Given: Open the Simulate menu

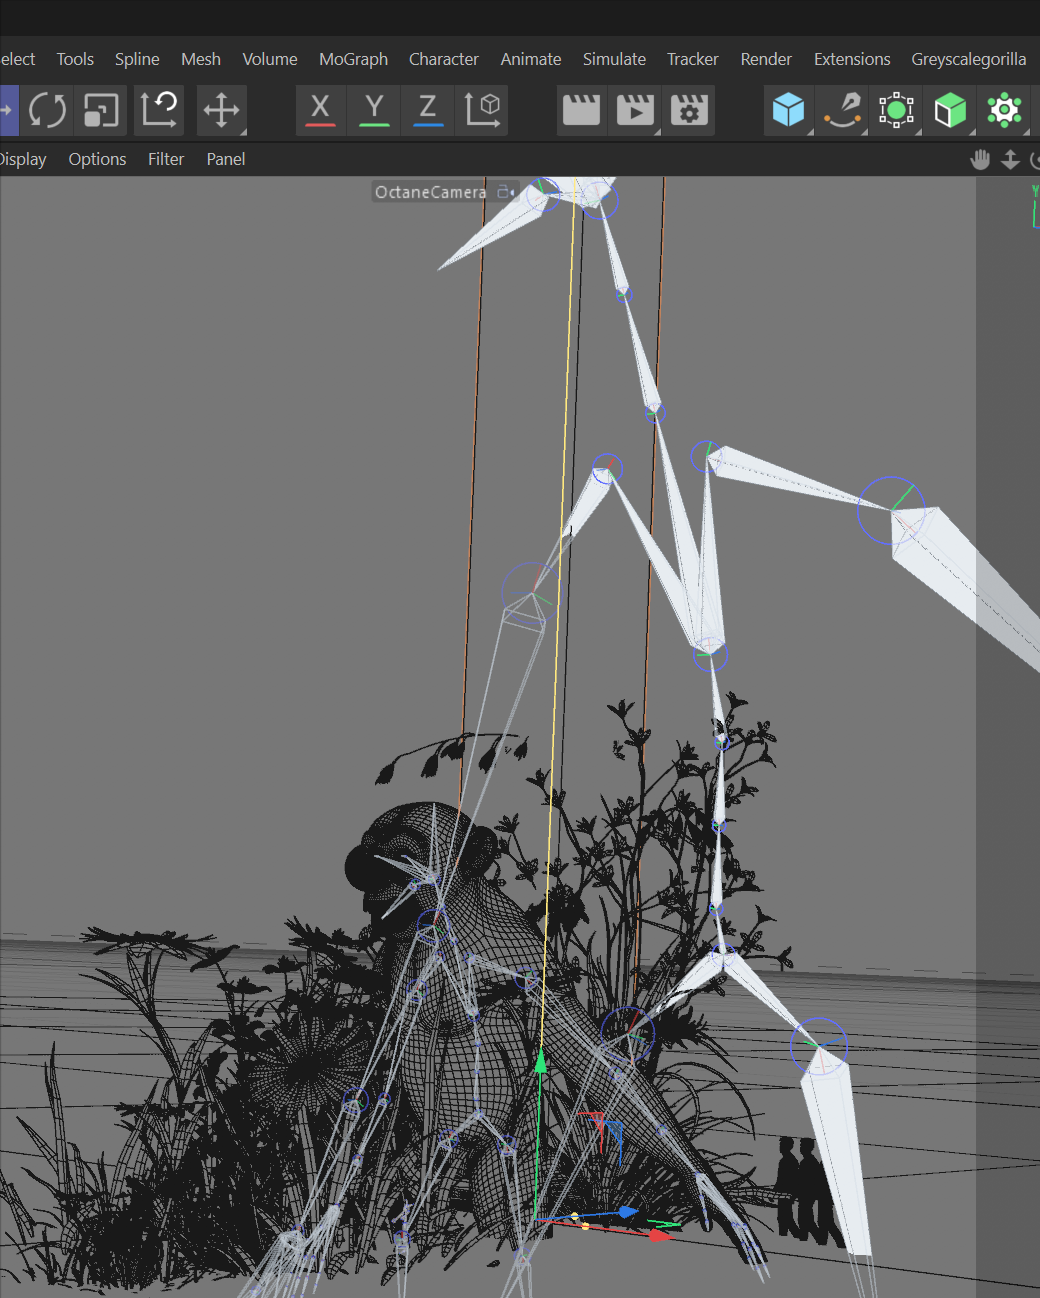Looking at the screenshot, I should coord(614,59).
